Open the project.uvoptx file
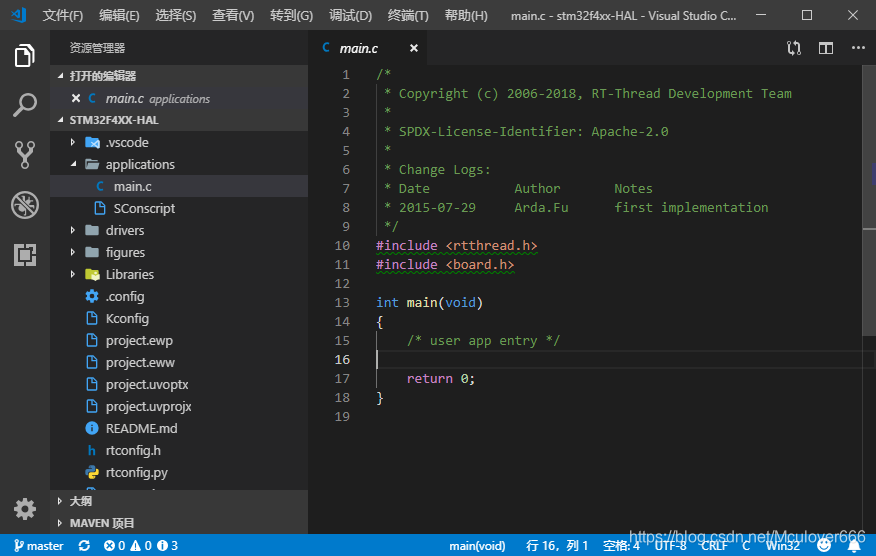The height and width of the screenshot is (556, 876). coord(179,384)
